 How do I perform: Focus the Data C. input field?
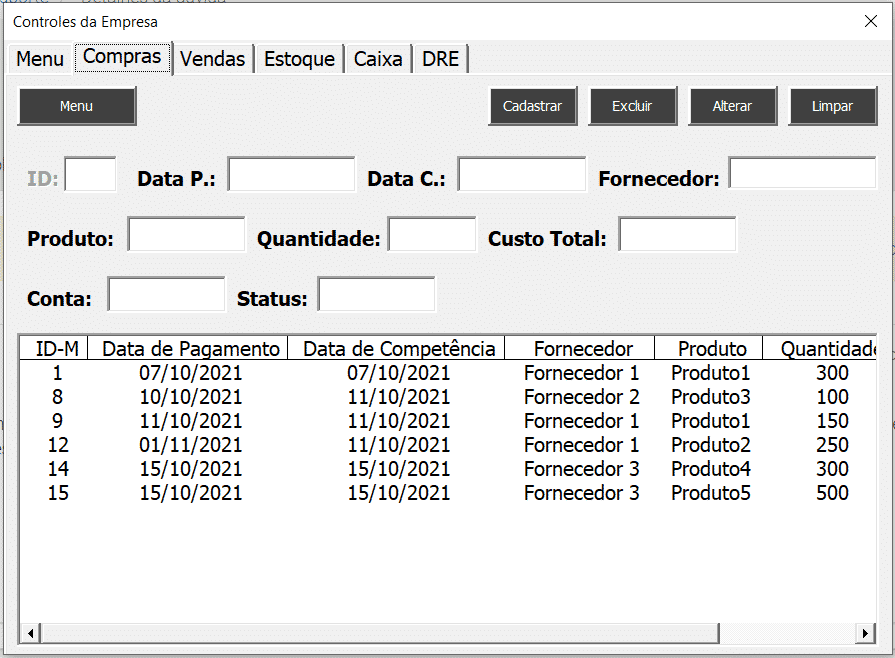point(522,174)
